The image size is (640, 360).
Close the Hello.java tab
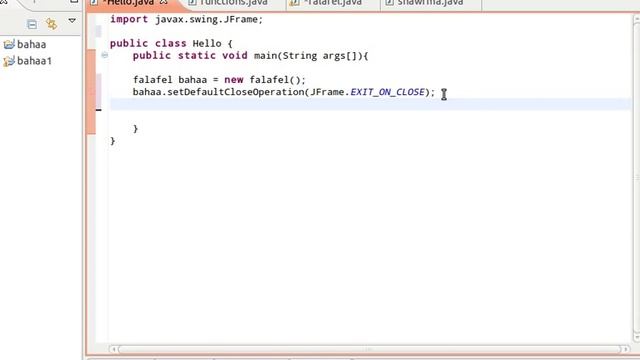point(164,2)
